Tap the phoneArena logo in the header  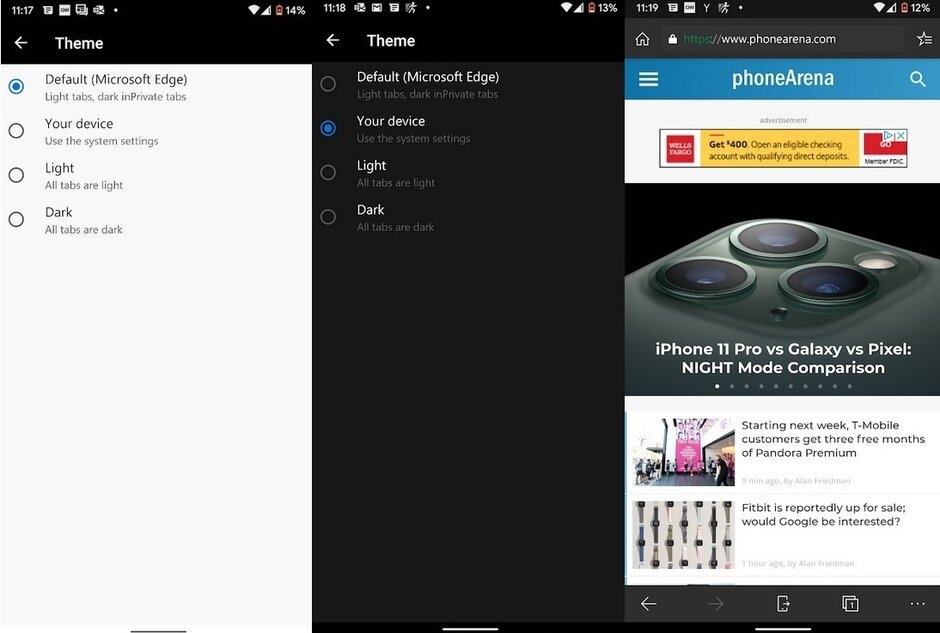[x=782, y=79]
